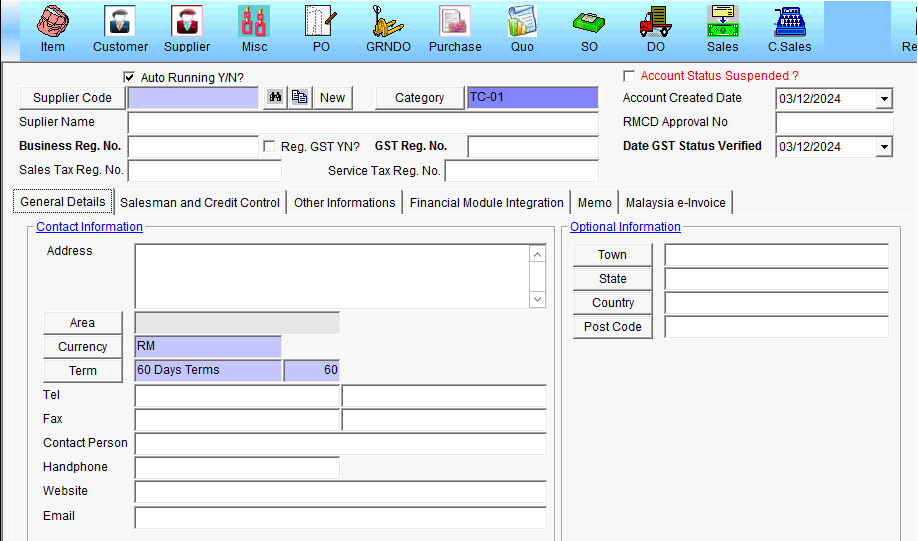
Task: Open the Item module icon
Action: click(53, 22)
